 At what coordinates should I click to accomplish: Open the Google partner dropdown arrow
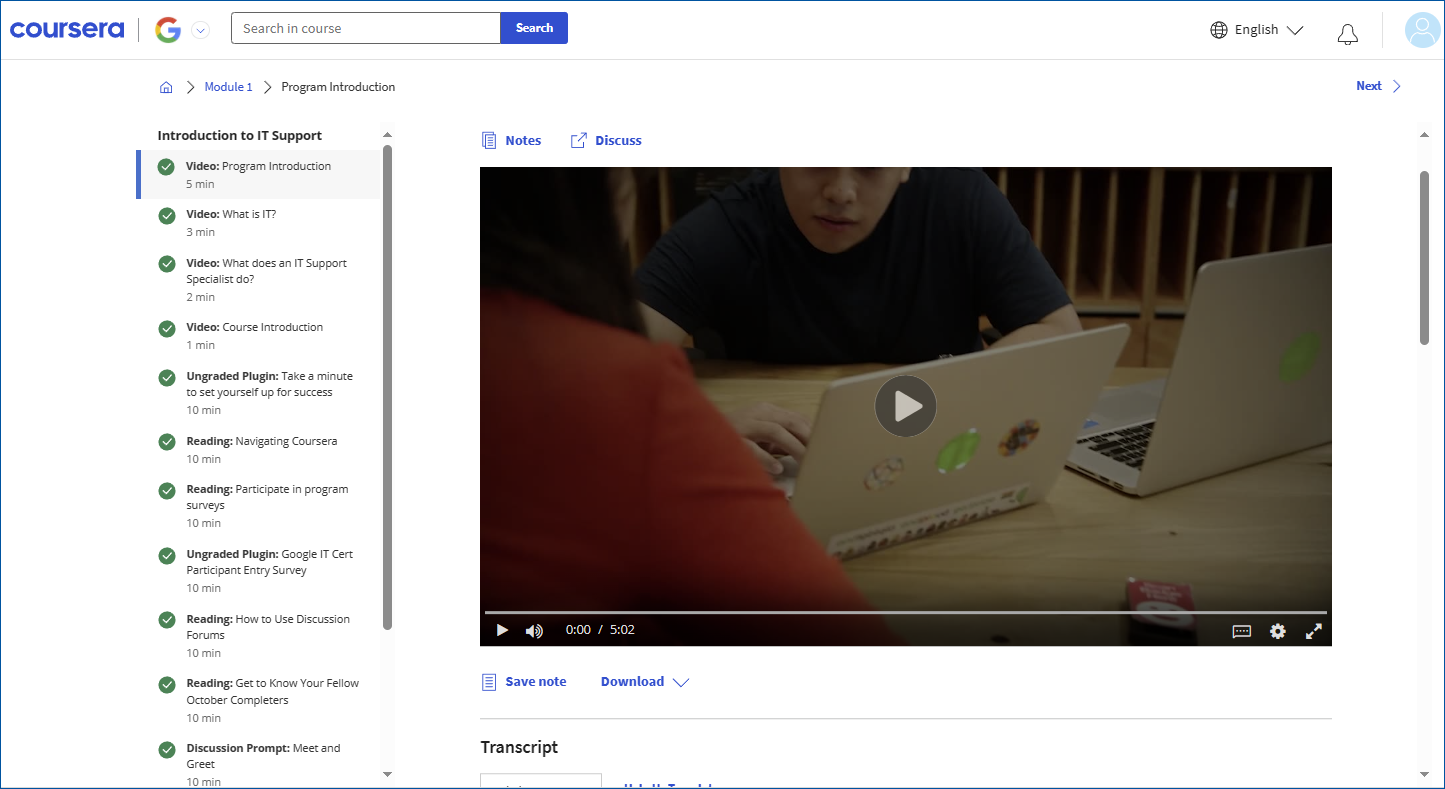(200, 30)
